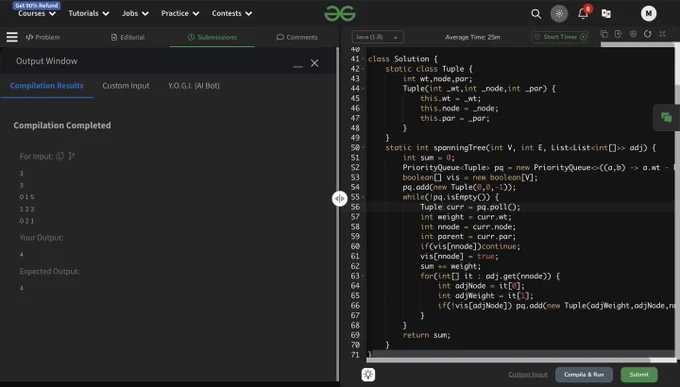This screenshot has height=387, width=680.
Task: Open the profile avatar M
Action: tap(648, 13)
